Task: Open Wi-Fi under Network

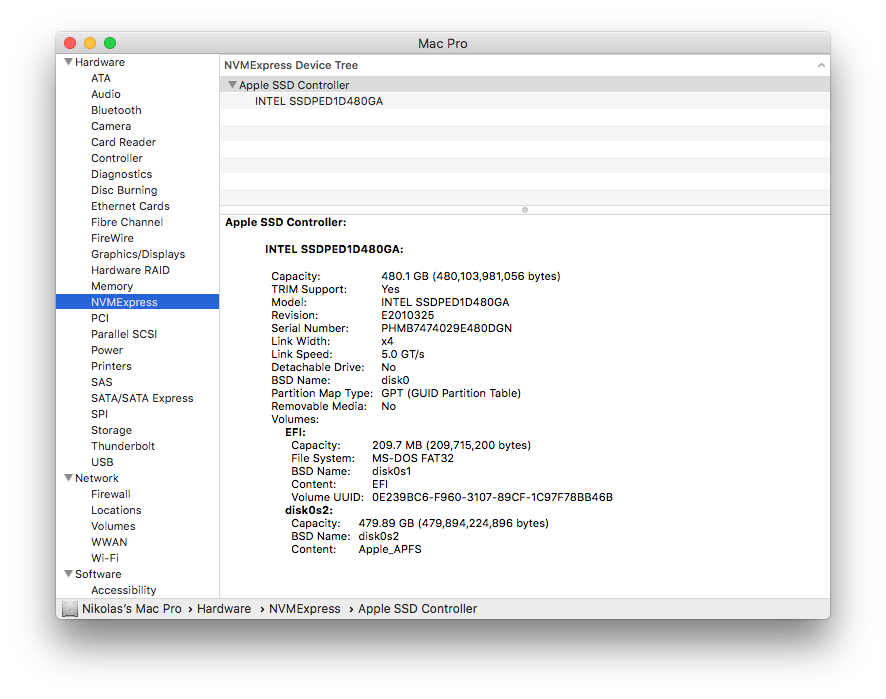Action: (105, 558)
